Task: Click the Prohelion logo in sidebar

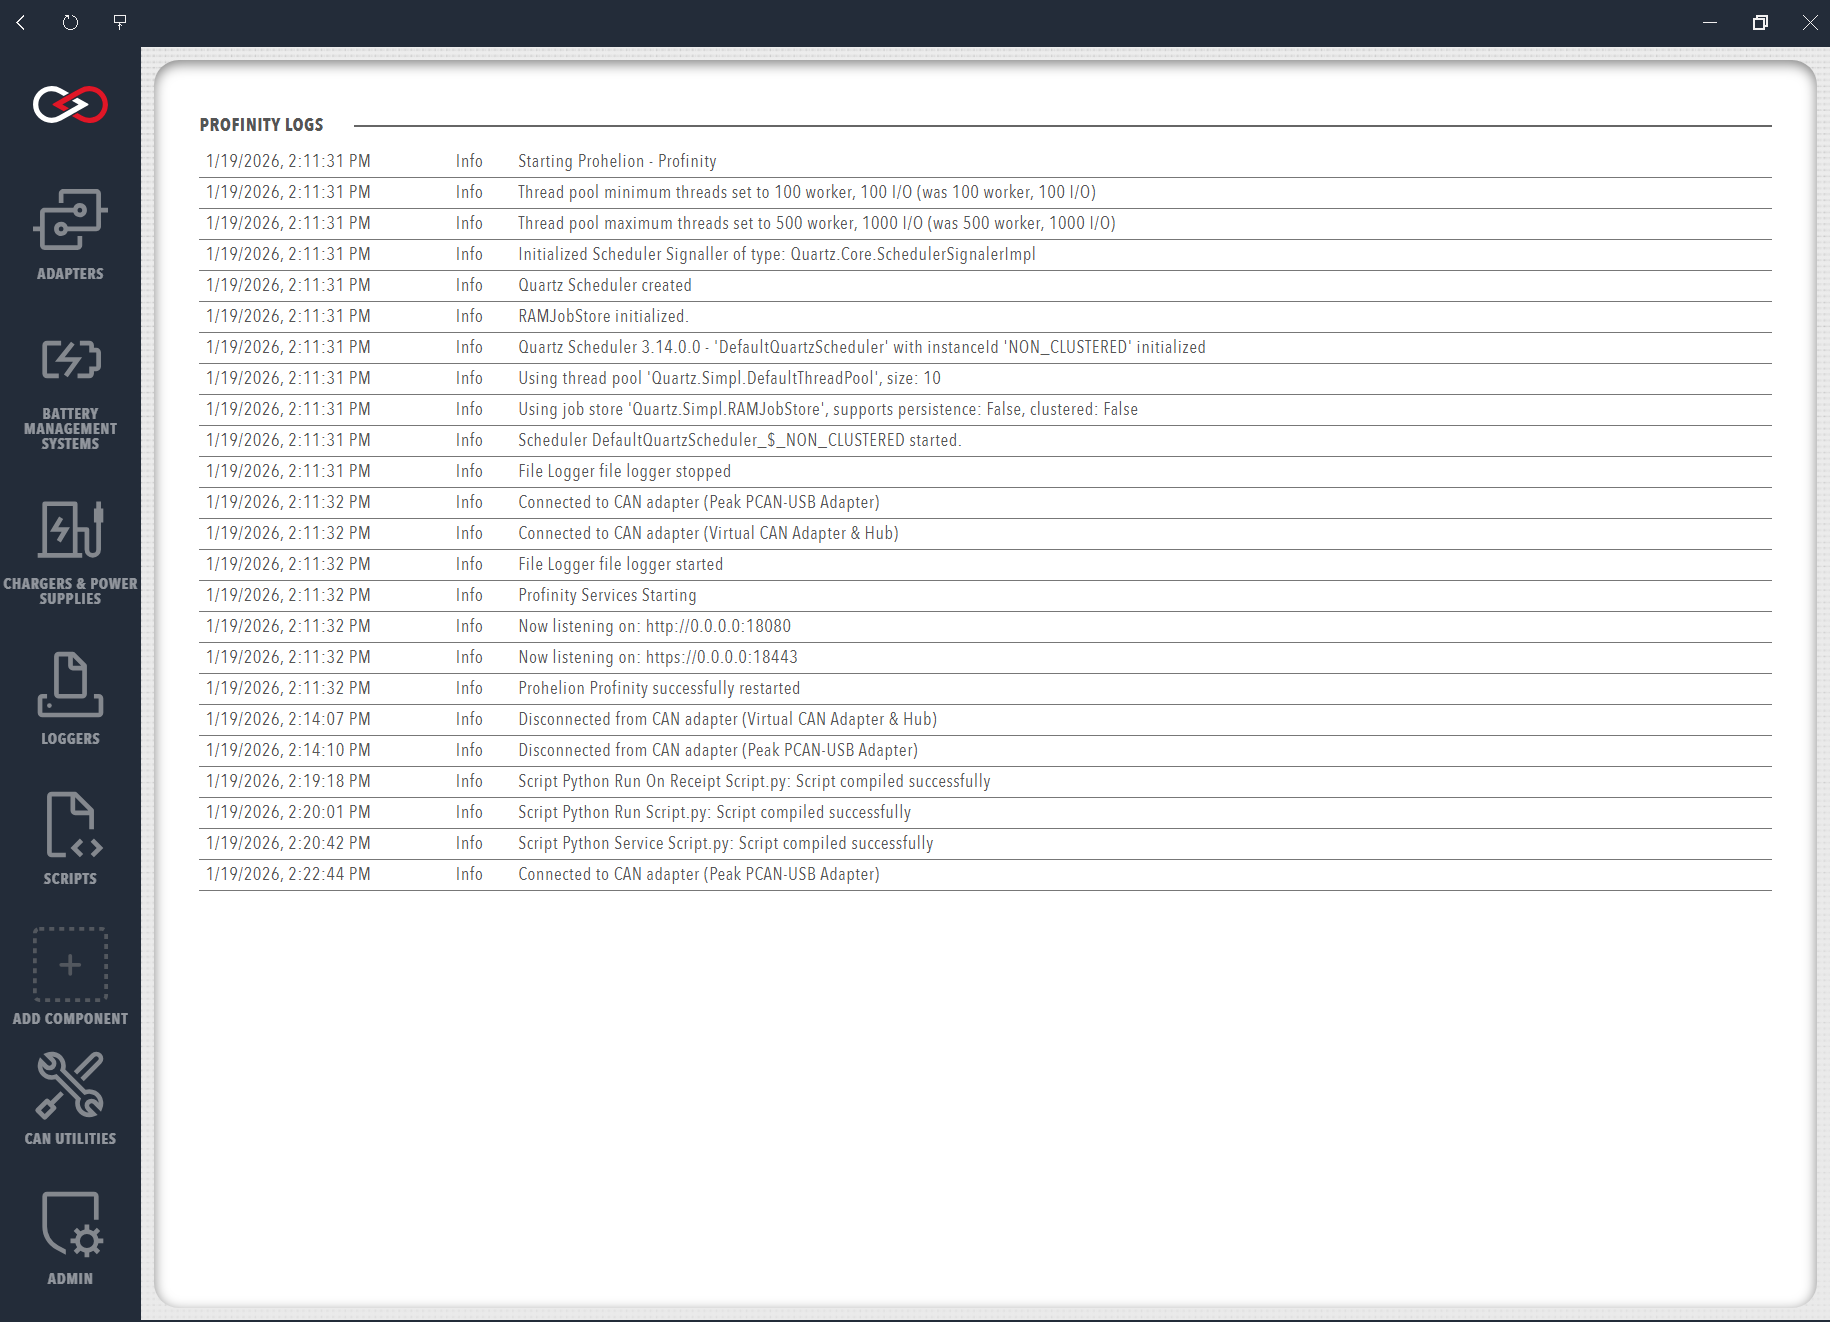Action: [x=70, y=104]
